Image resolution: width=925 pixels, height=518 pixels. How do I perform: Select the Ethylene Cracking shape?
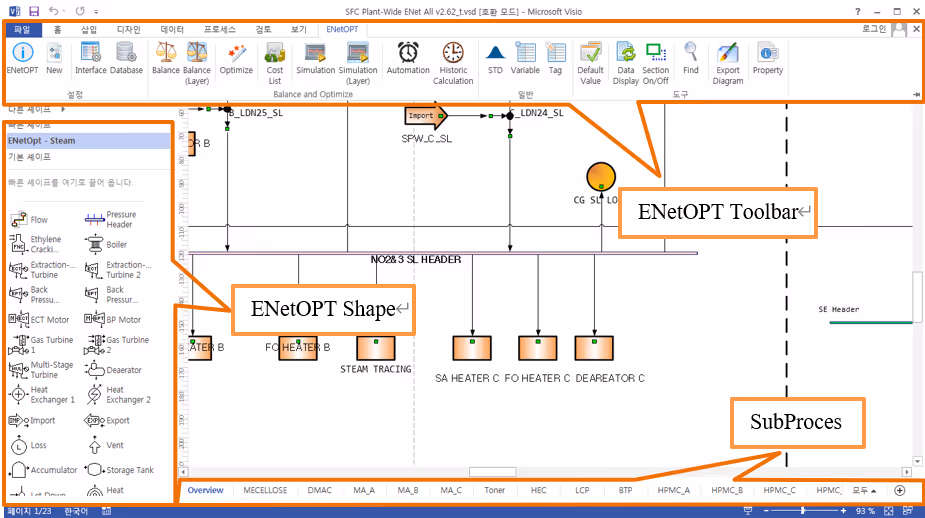pyautogui.click(x=35, y=244)
